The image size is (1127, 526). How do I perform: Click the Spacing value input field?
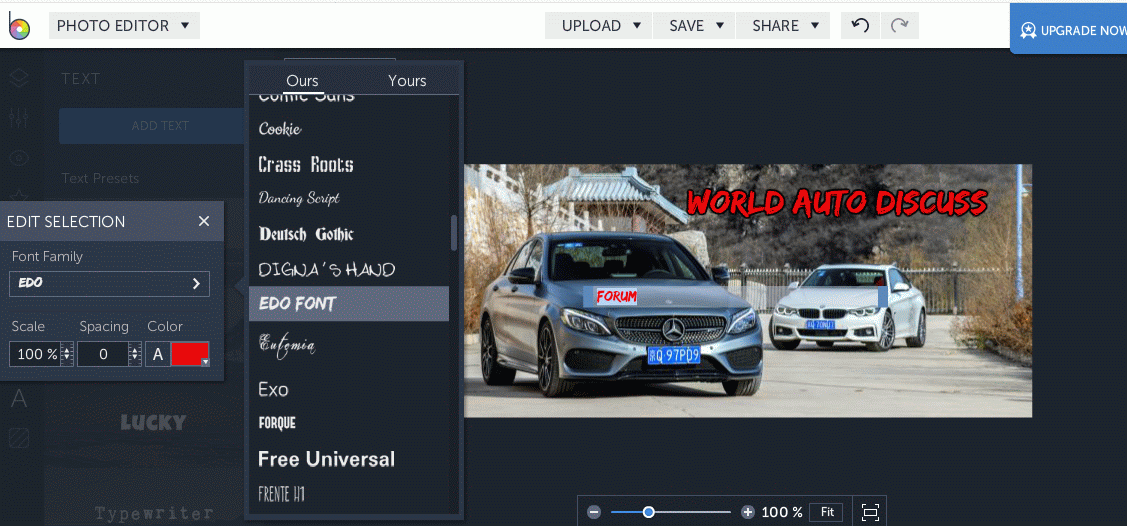(x=103, y=354)
